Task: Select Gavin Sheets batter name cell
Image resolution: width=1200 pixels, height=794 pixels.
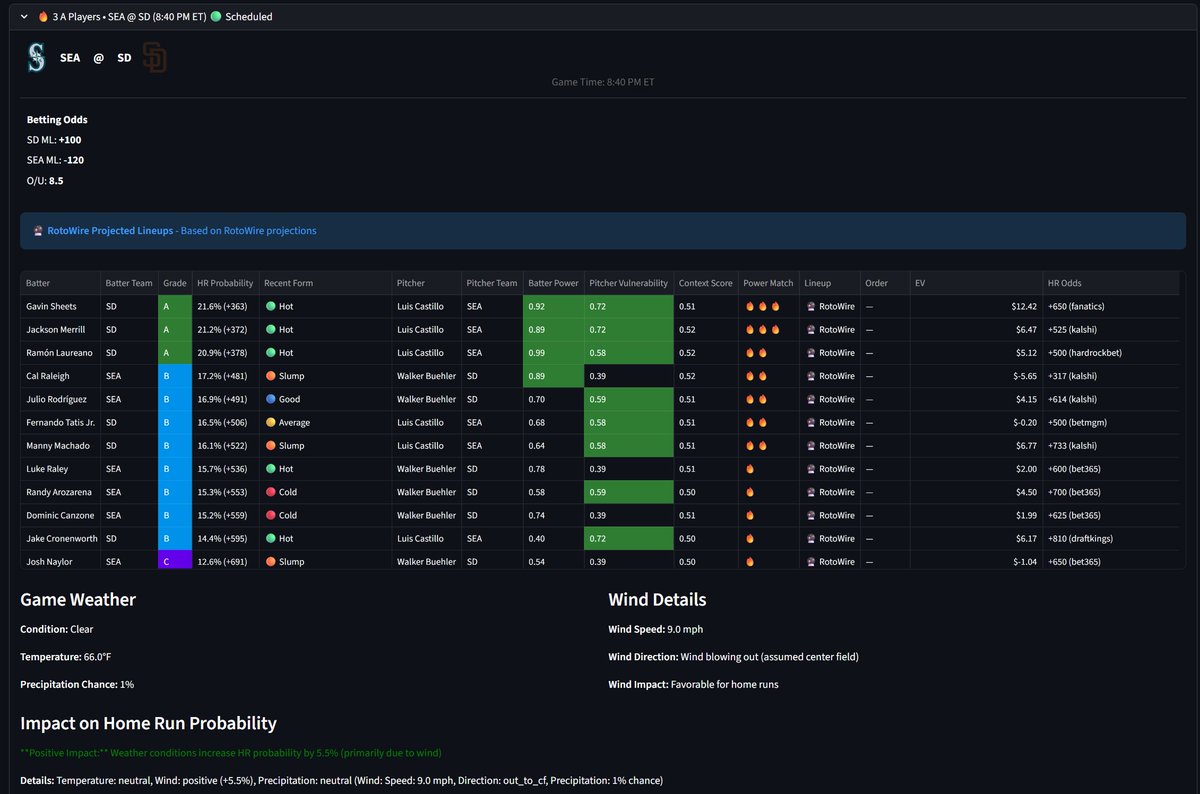Action: tap(60, 306)
